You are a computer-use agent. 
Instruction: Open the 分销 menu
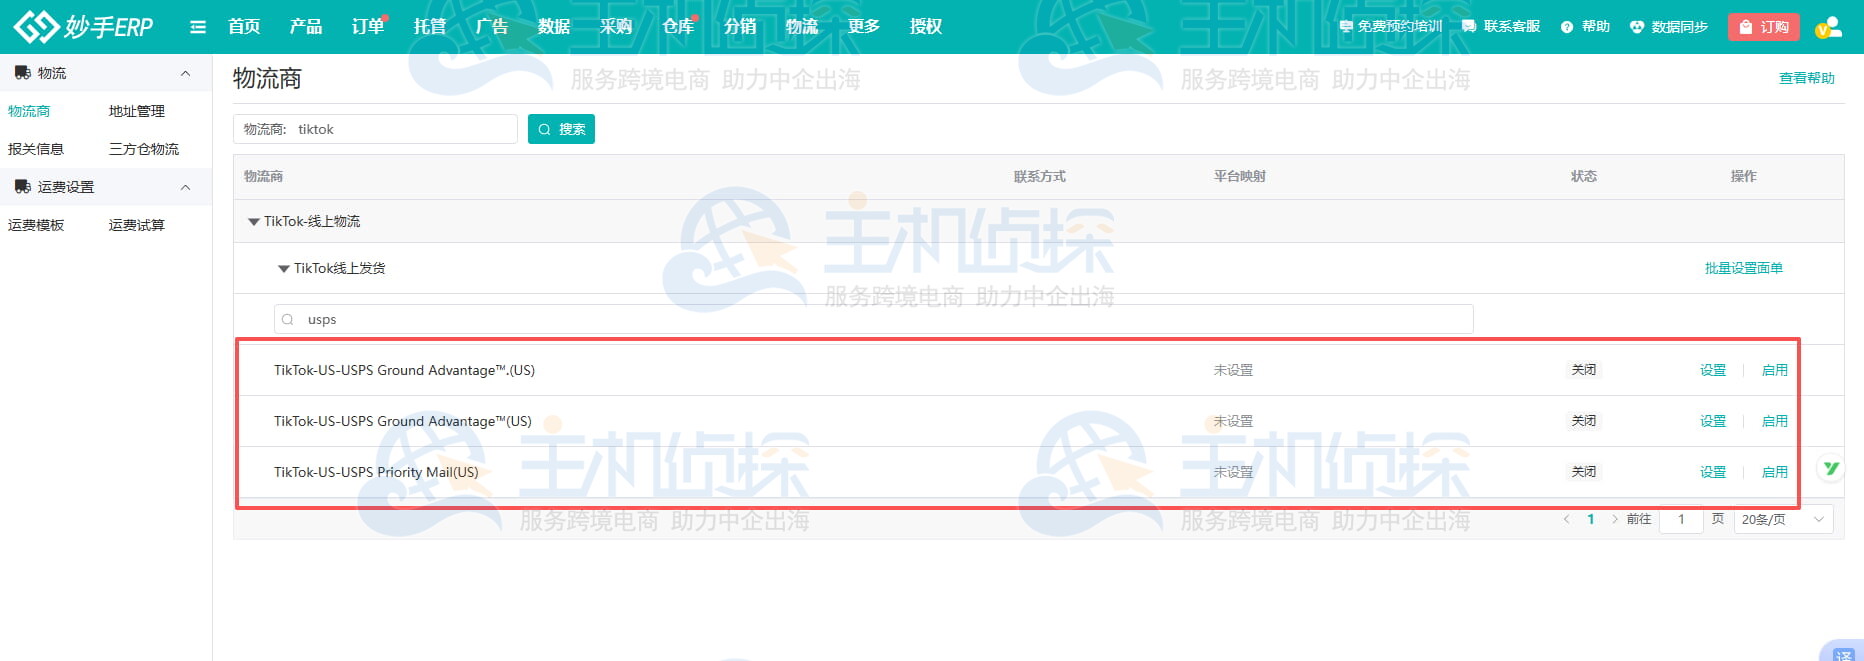point(740,27)
